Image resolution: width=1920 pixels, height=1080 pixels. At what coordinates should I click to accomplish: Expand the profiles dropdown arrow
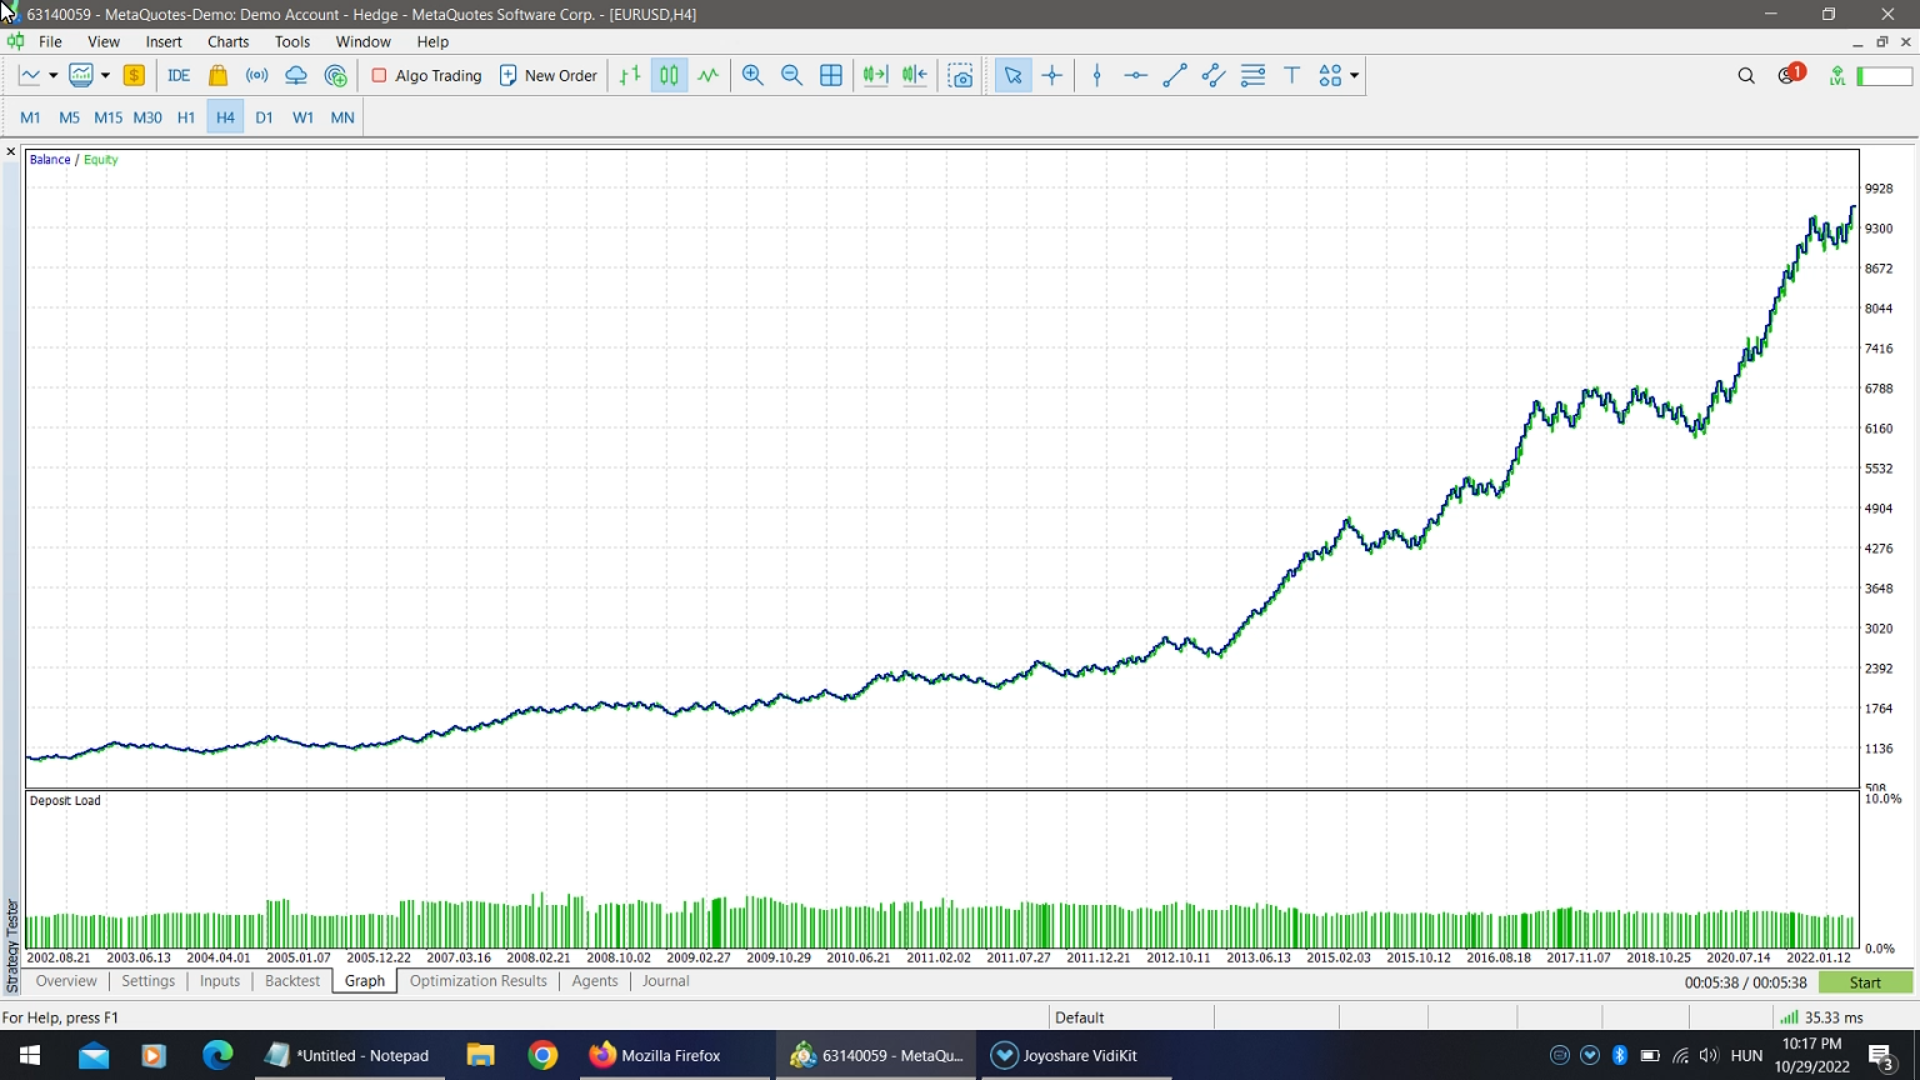click(x=105, y=75)
